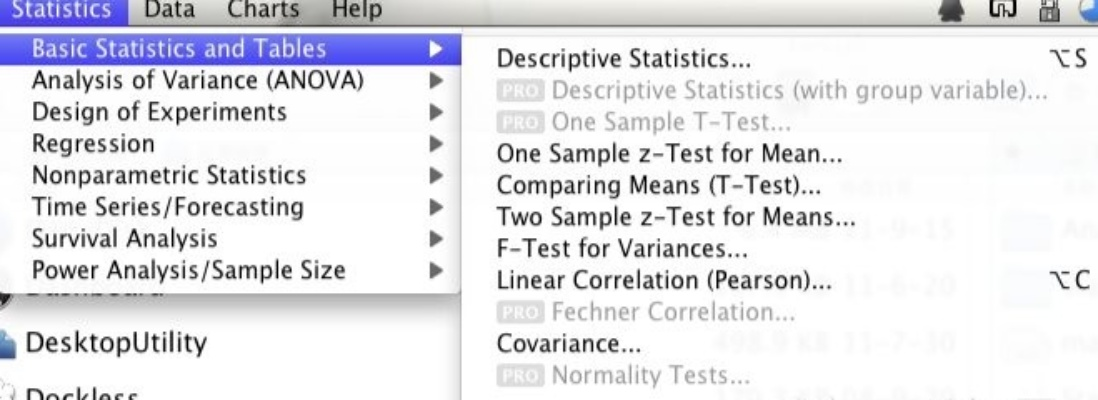
Task: Click the PRO badge beside Fechner Correlation
Action: (520, 313)
